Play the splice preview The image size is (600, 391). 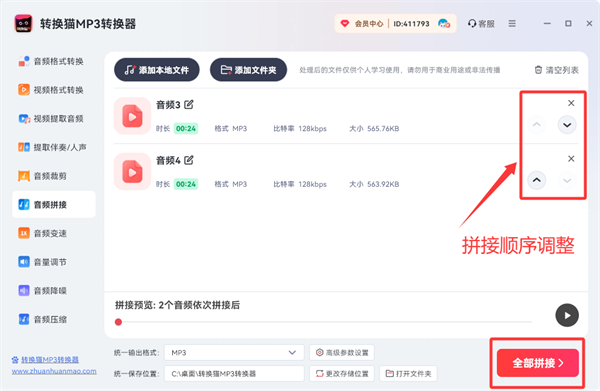[567, 315]
